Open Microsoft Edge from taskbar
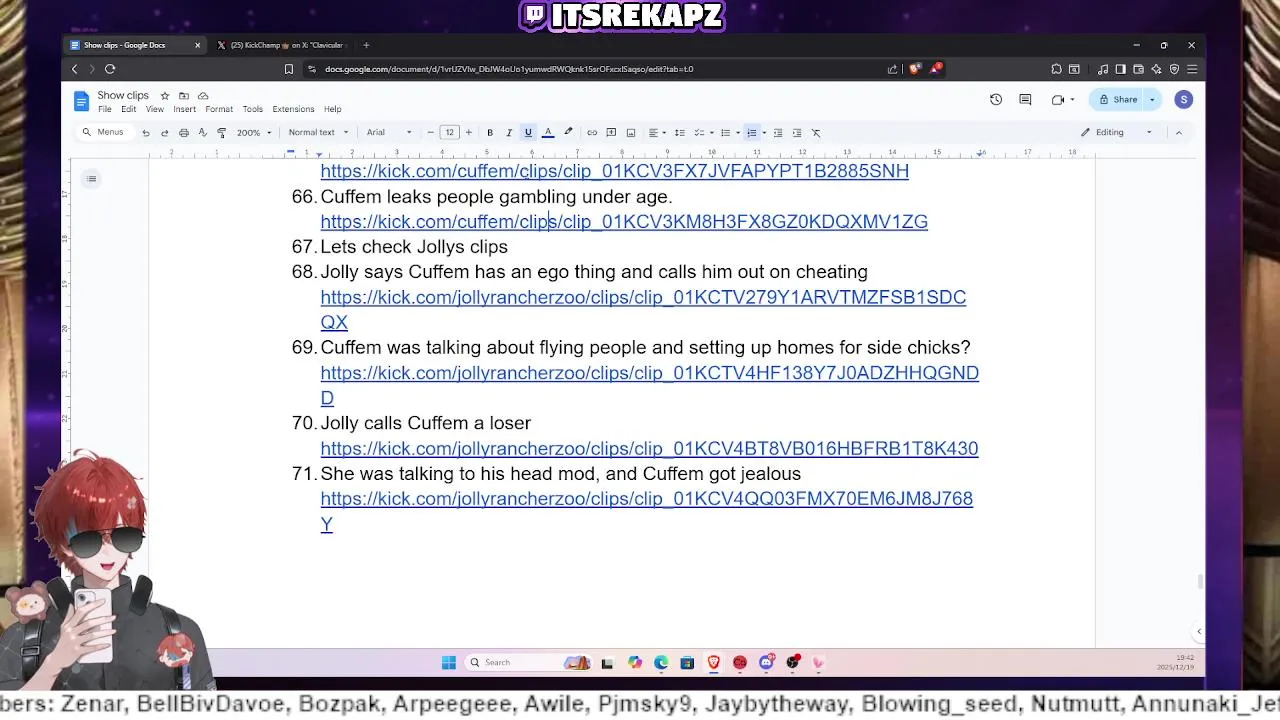Image resolution: width=1280 pixels, height=720 pixels. [x=661, y=662]
